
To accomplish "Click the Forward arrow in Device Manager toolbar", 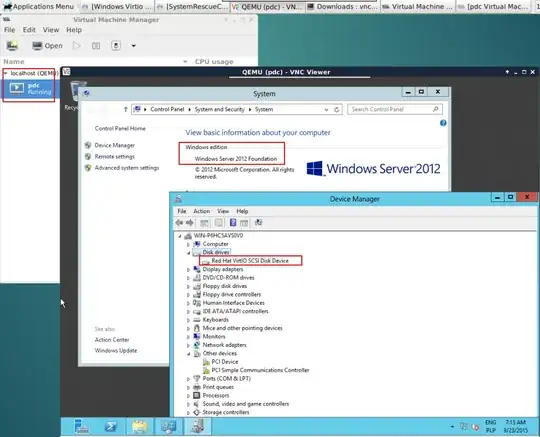I will (190, 223).
